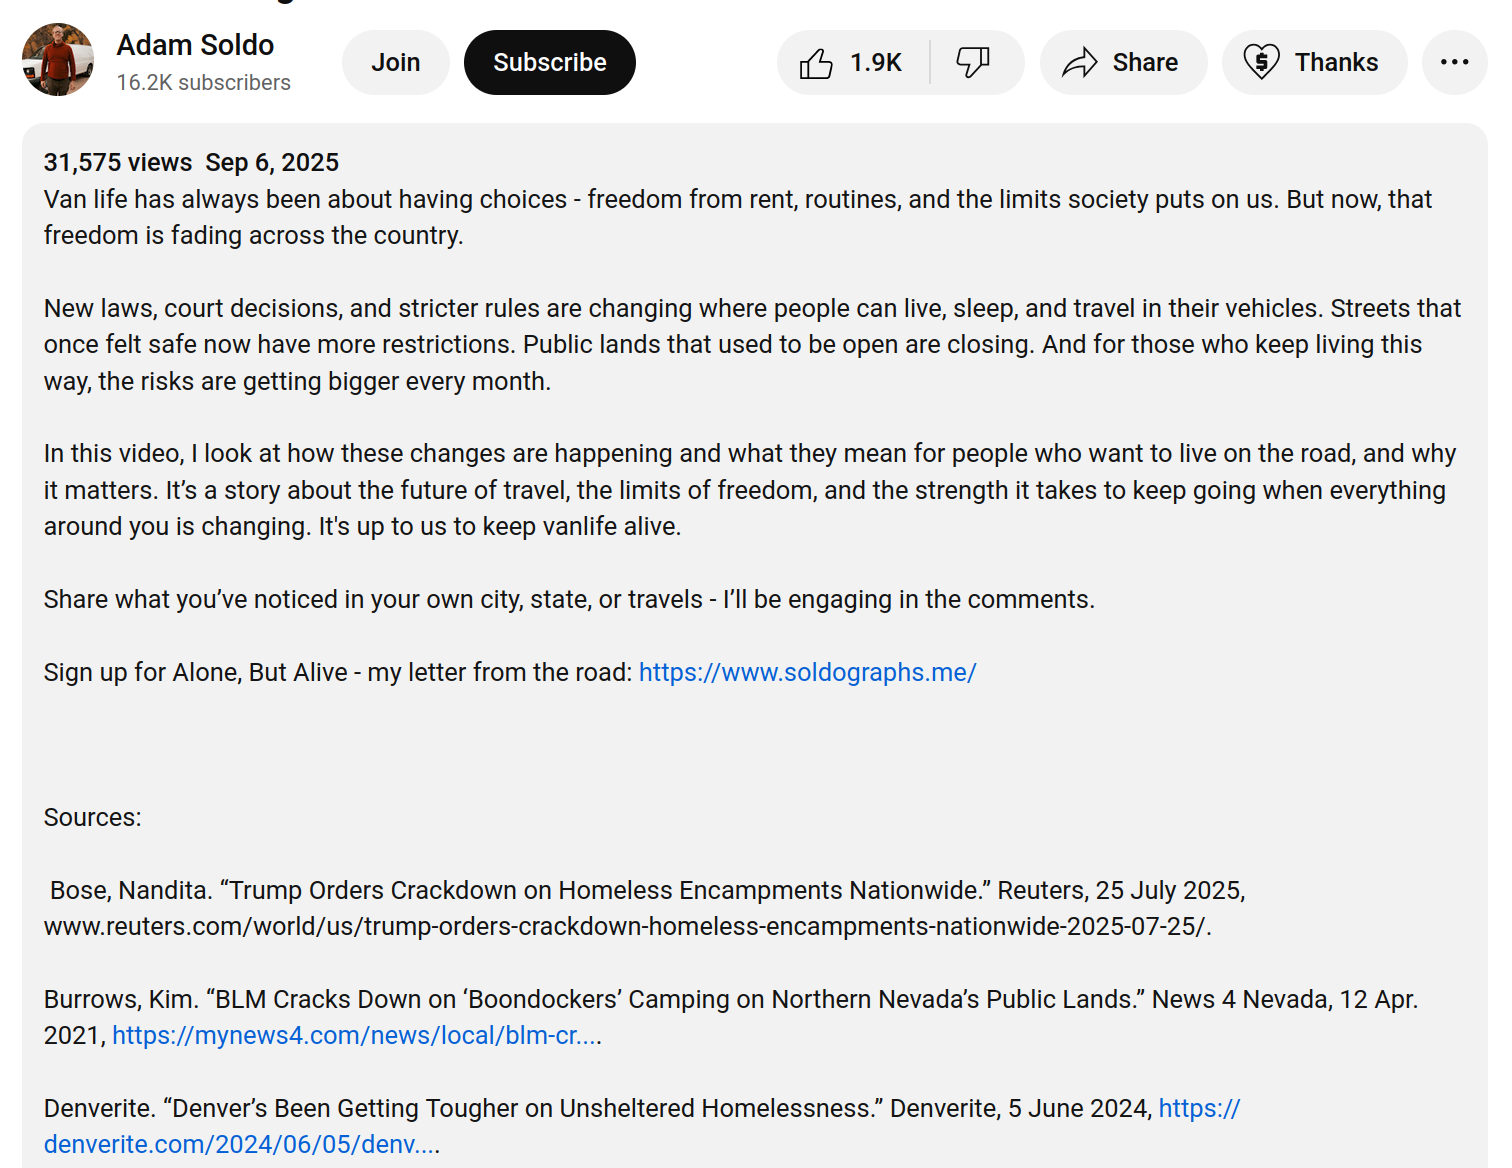
Task: Click the 16.2K subscribers text
Action: (204, 83)
